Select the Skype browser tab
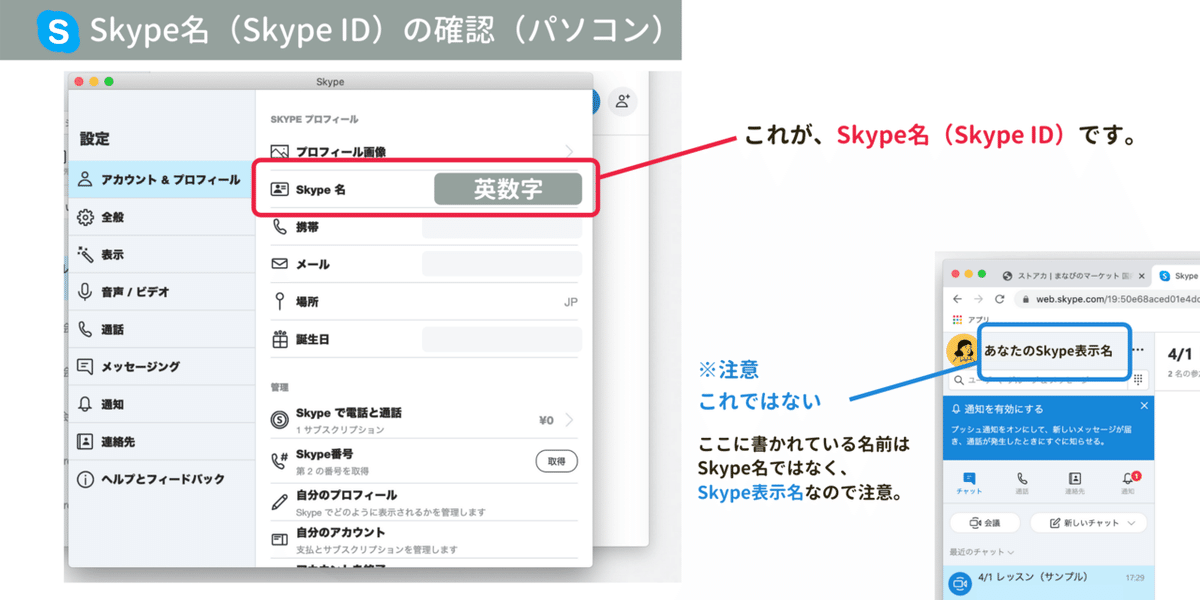Viewport: 1200px width, 600px height. coord(1178,275)
